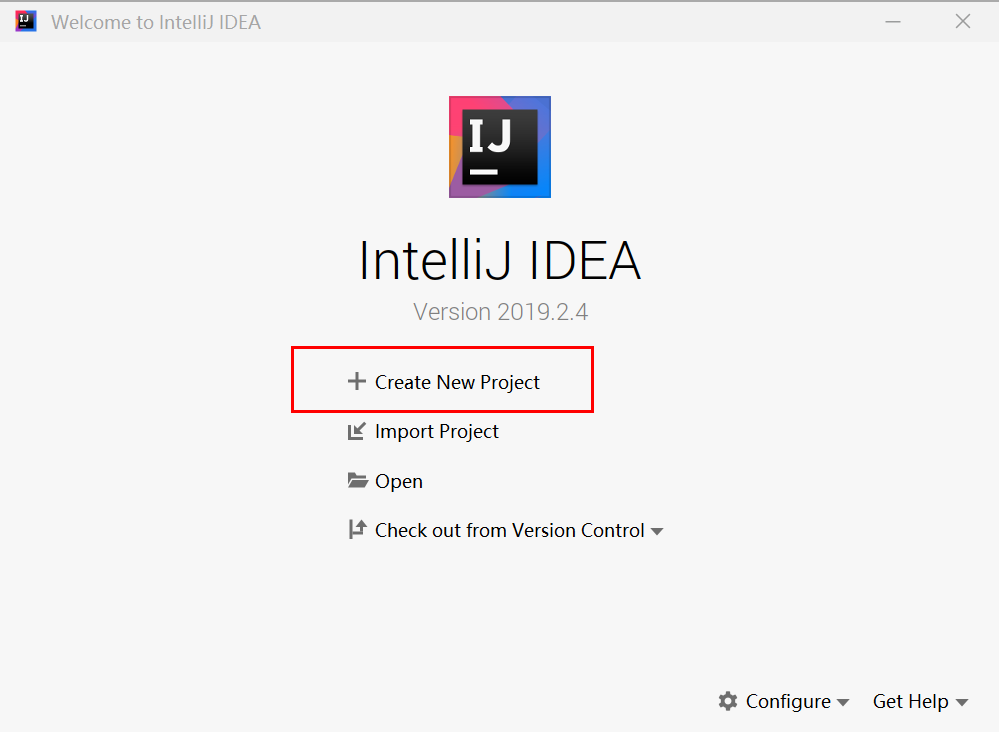Select Create New Project
Image resolution: width=999 pixels, height=732 pixels.
tap(456, 381)
